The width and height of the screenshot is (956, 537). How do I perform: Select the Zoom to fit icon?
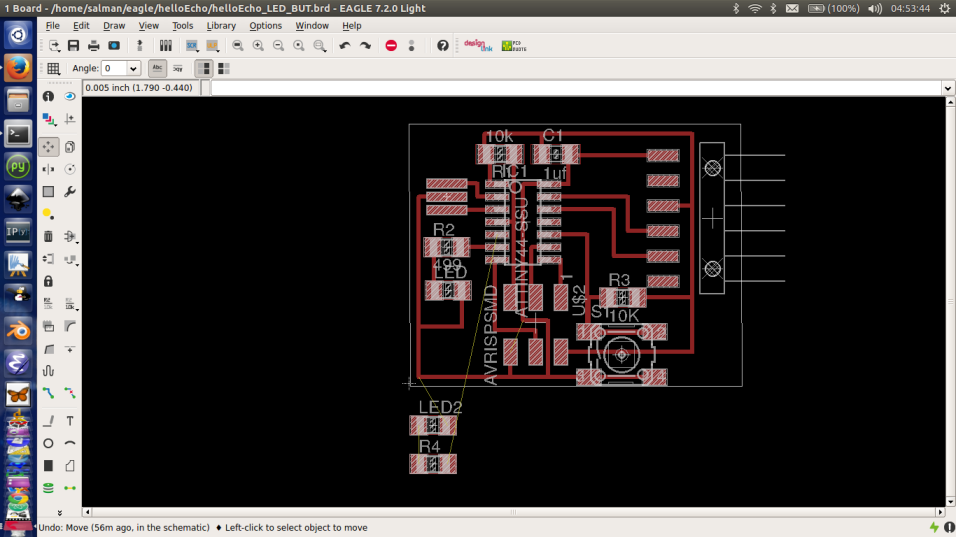pyautogui.click(x=238, y=46)
